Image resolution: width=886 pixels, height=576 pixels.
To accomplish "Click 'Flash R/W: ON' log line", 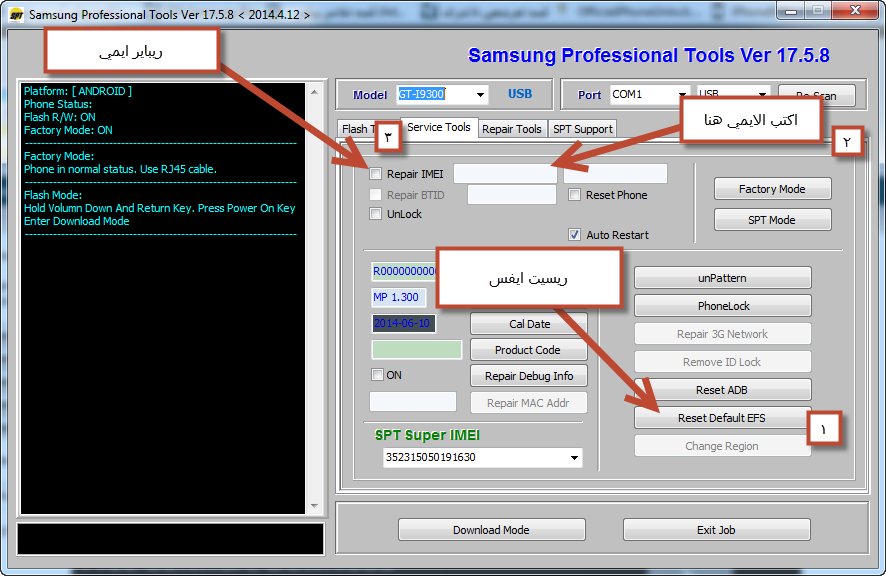I will pyautogui.click(x=60, y=117).
